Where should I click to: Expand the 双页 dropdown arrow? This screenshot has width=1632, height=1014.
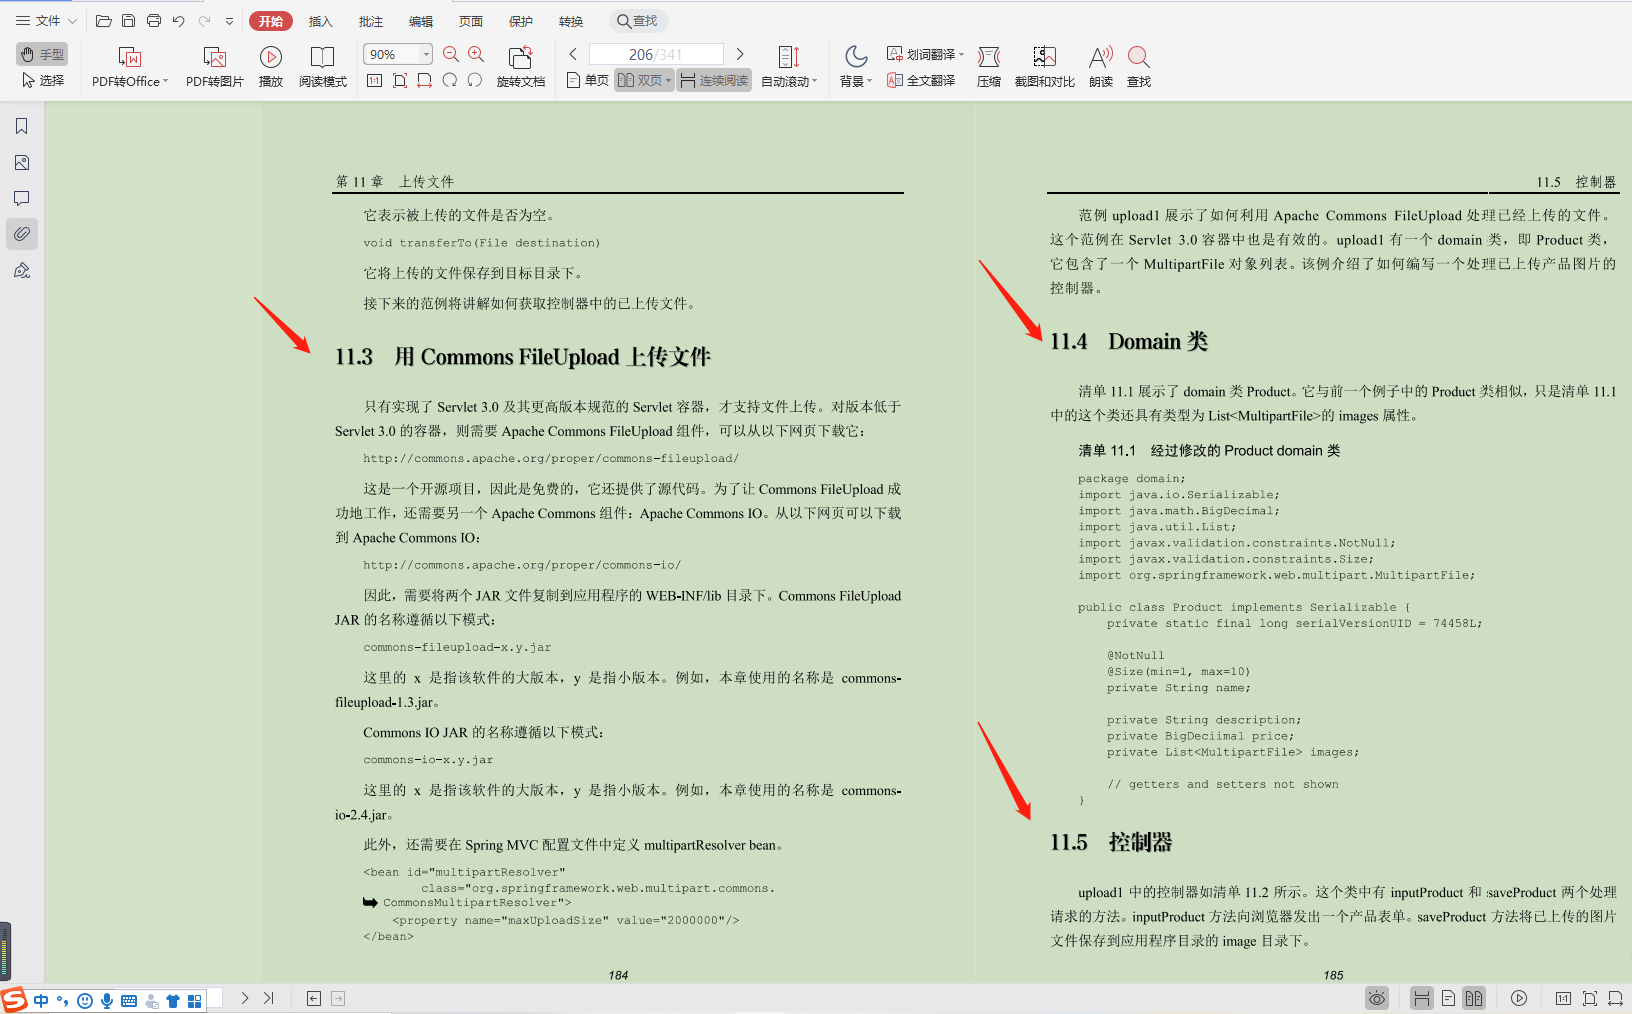(669, 80)
